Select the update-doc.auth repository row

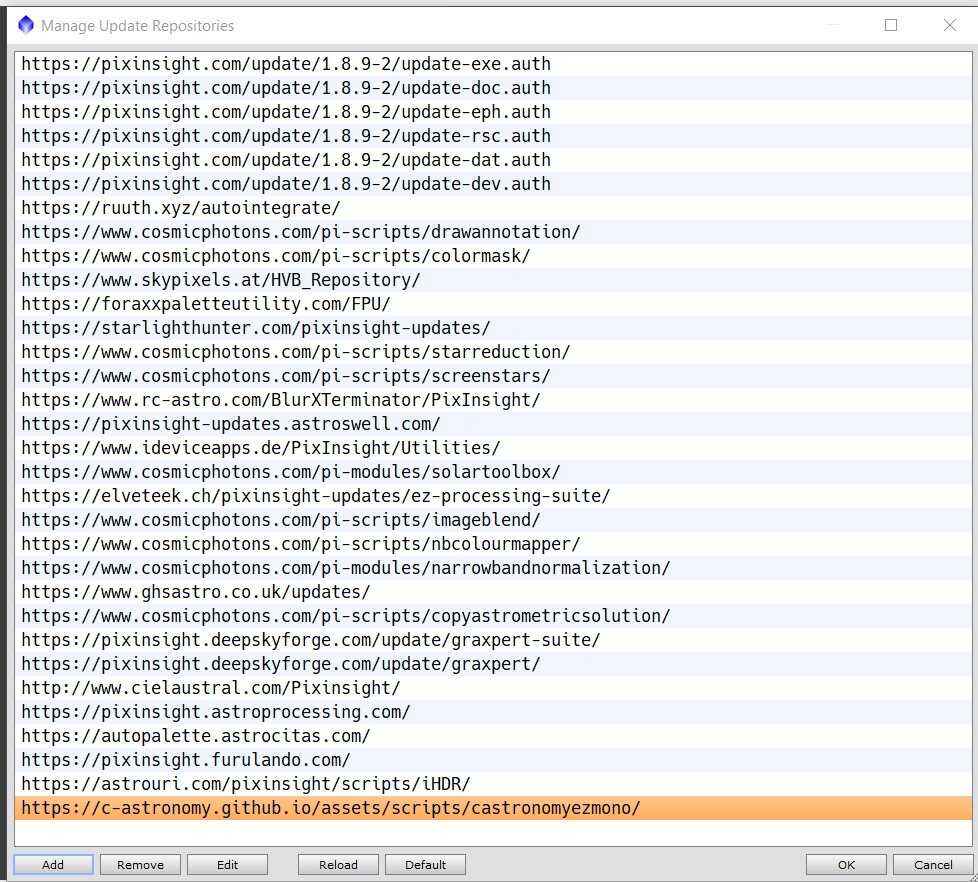click(x=493, y=88)
